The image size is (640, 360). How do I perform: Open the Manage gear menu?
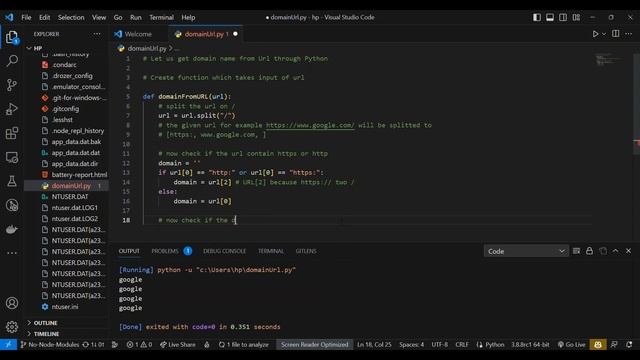tap(12, 327)
